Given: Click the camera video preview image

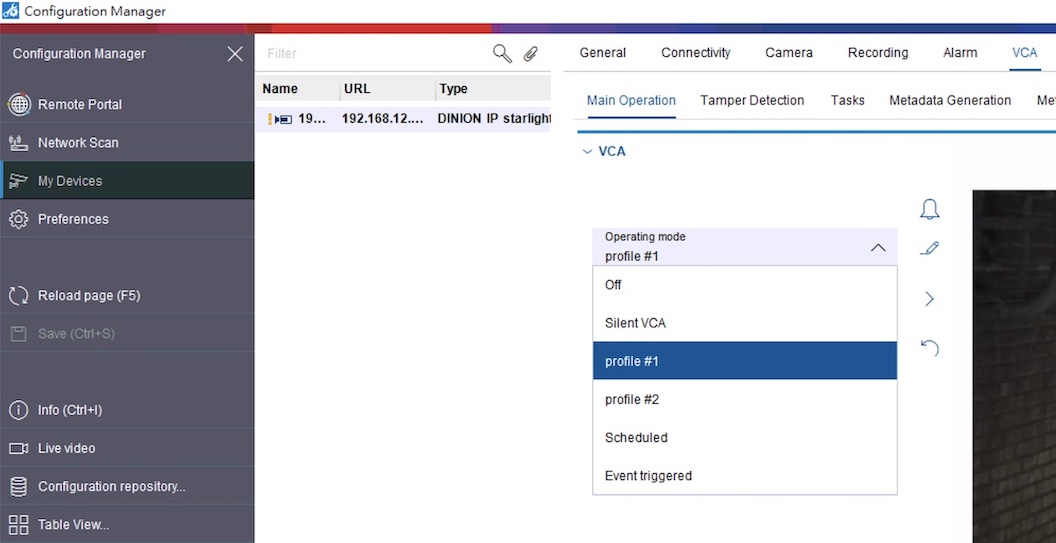Looking at the screenshot, I should coord(1014,366).
